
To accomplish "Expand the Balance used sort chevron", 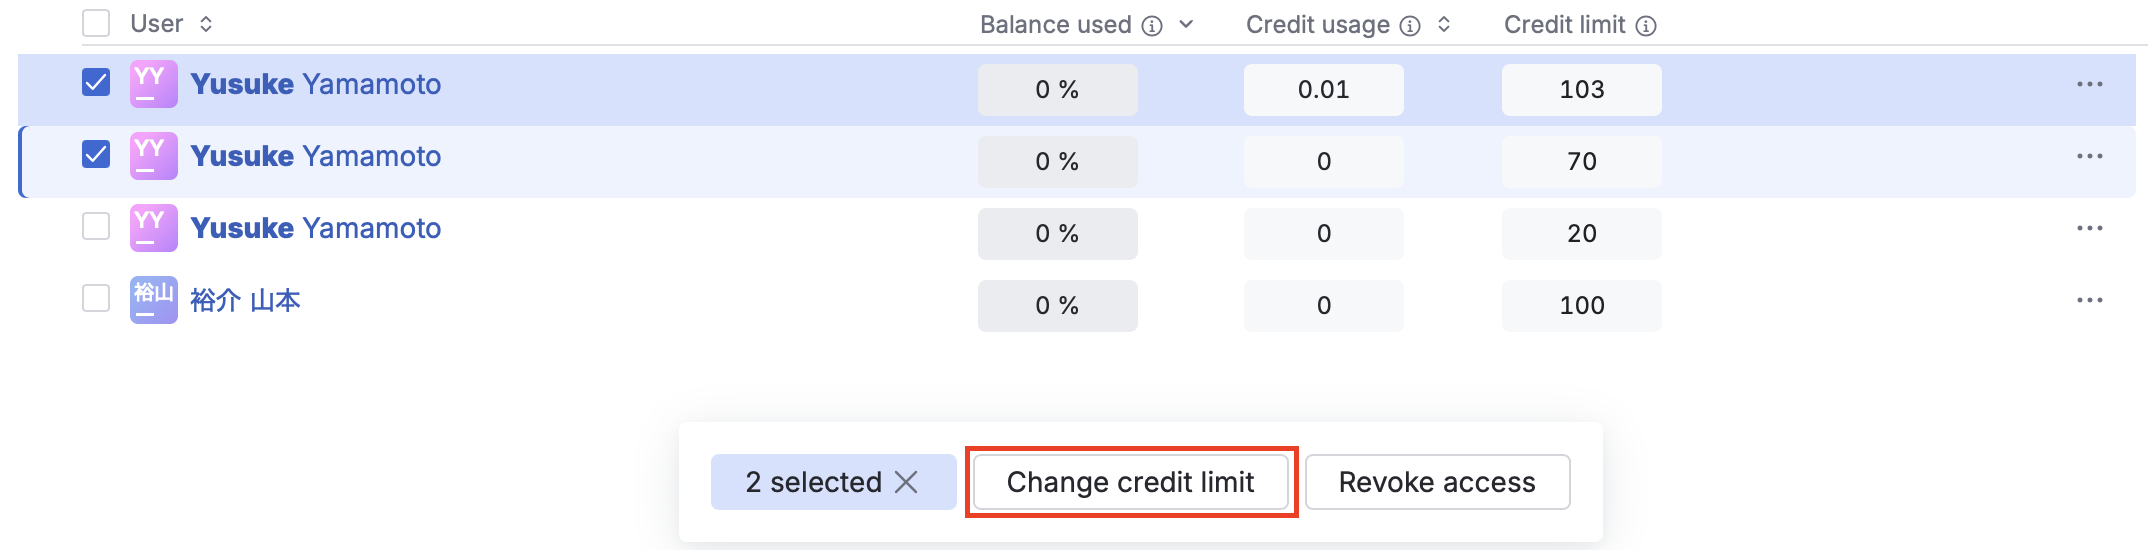I will click(x=1186, y=25).
